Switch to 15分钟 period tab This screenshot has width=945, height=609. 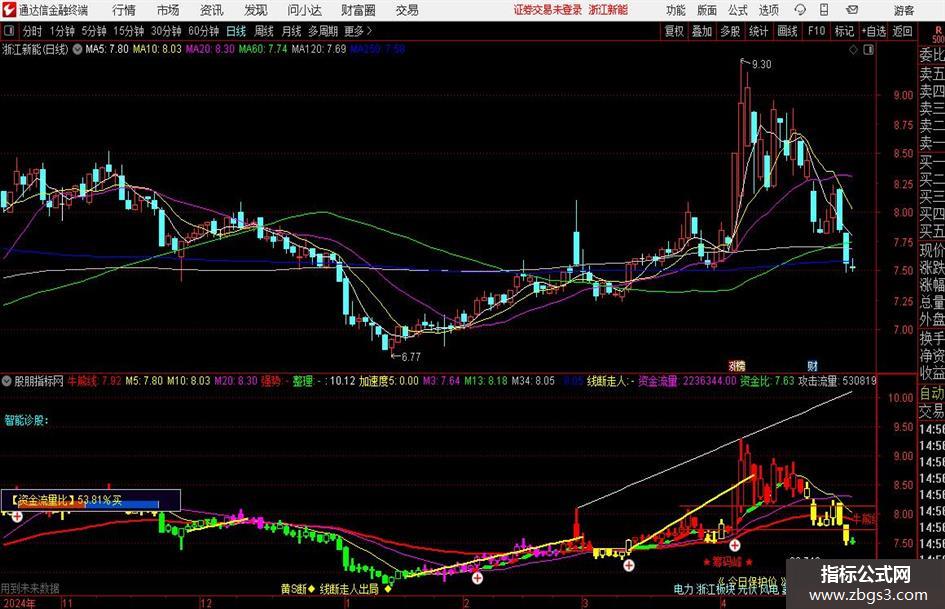pyautogui.click(x=128, y=31)
